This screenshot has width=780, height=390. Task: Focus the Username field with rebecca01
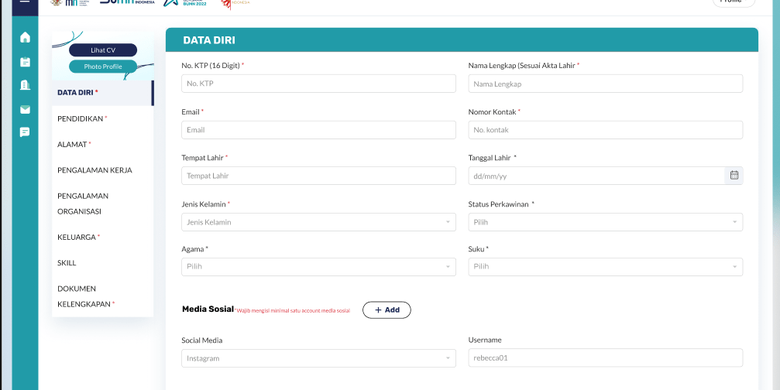(605, 358)
